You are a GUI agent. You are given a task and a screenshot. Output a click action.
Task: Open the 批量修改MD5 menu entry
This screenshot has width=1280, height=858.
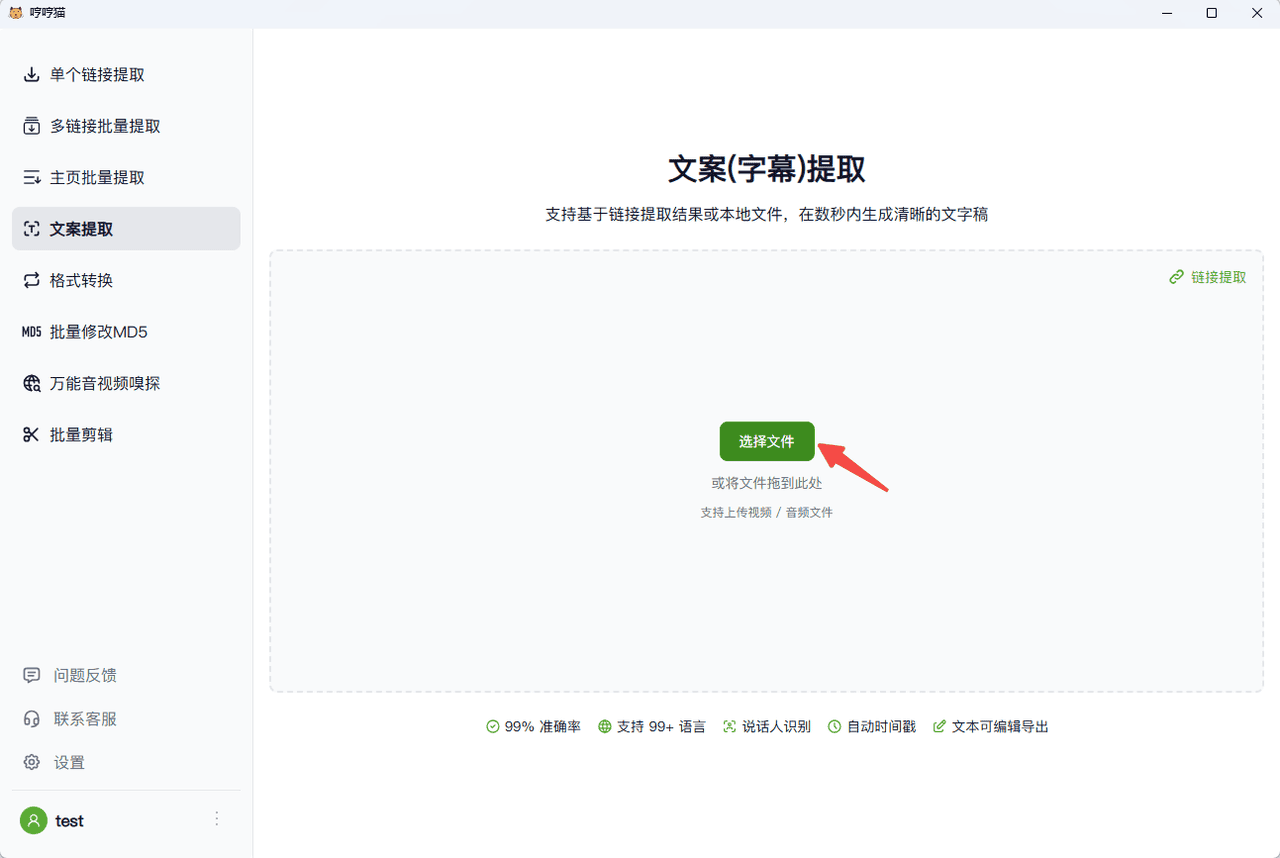pyautogui.click(x=98, y=332)
